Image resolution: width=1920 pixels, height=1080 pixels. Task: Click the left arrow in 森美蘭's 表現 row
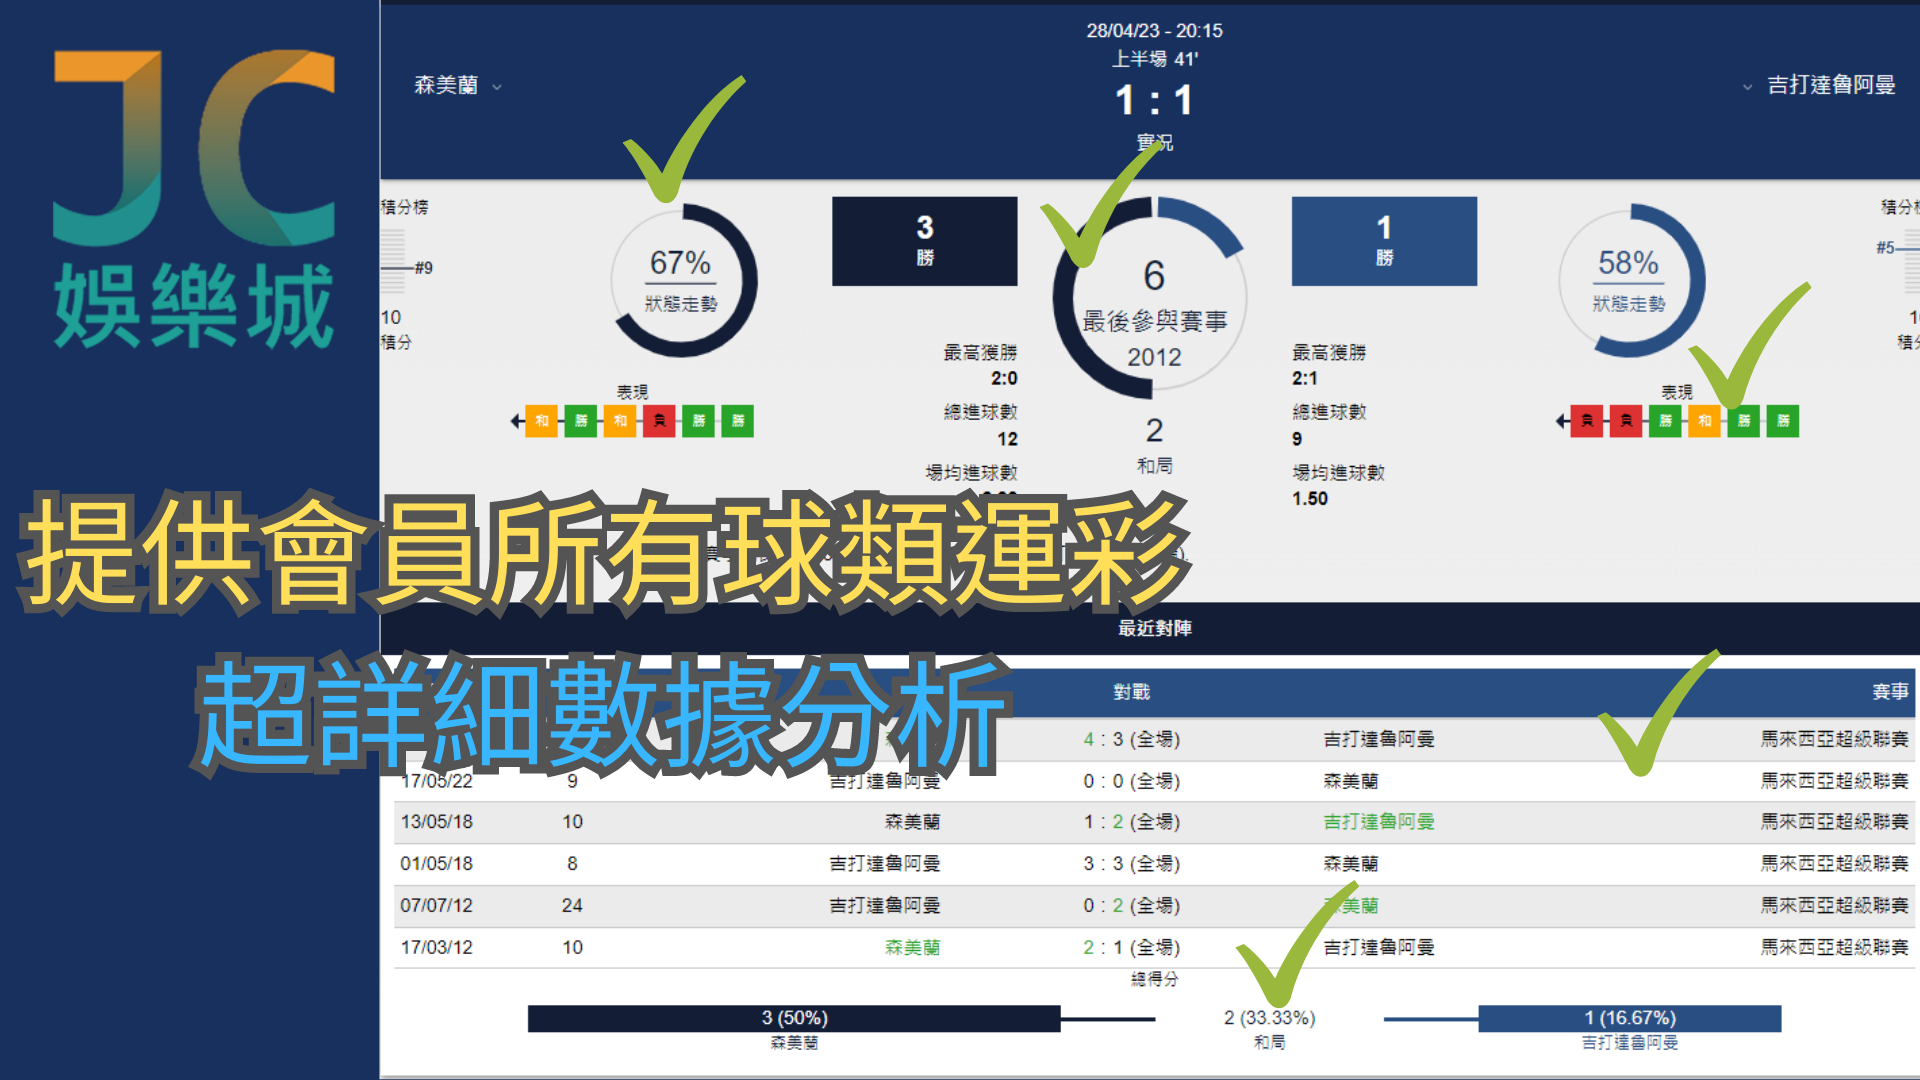517,421
